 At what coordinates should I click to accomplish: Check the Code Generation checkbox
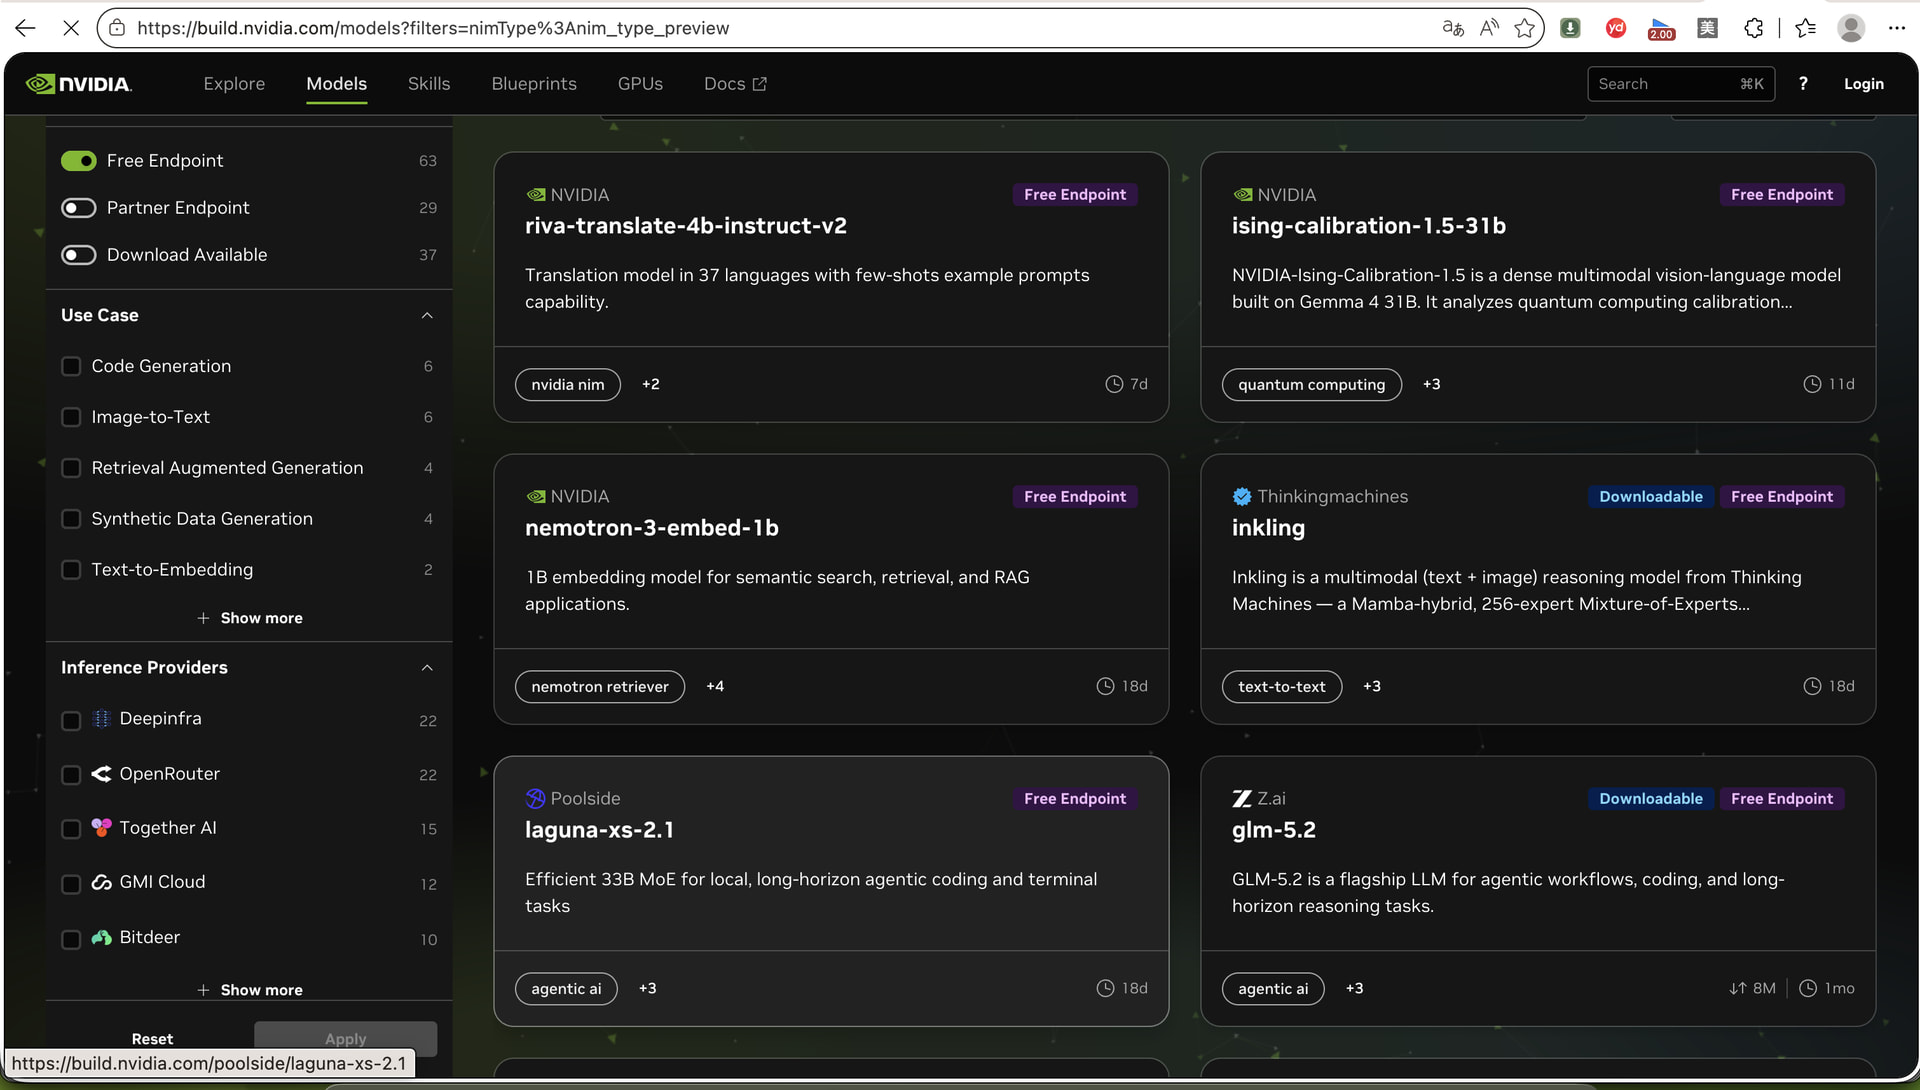[71, 367]
